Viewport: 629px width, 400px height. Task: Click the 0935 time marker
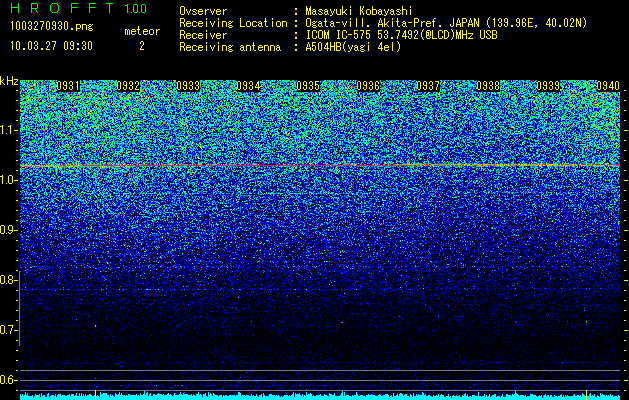click(308, 86)
